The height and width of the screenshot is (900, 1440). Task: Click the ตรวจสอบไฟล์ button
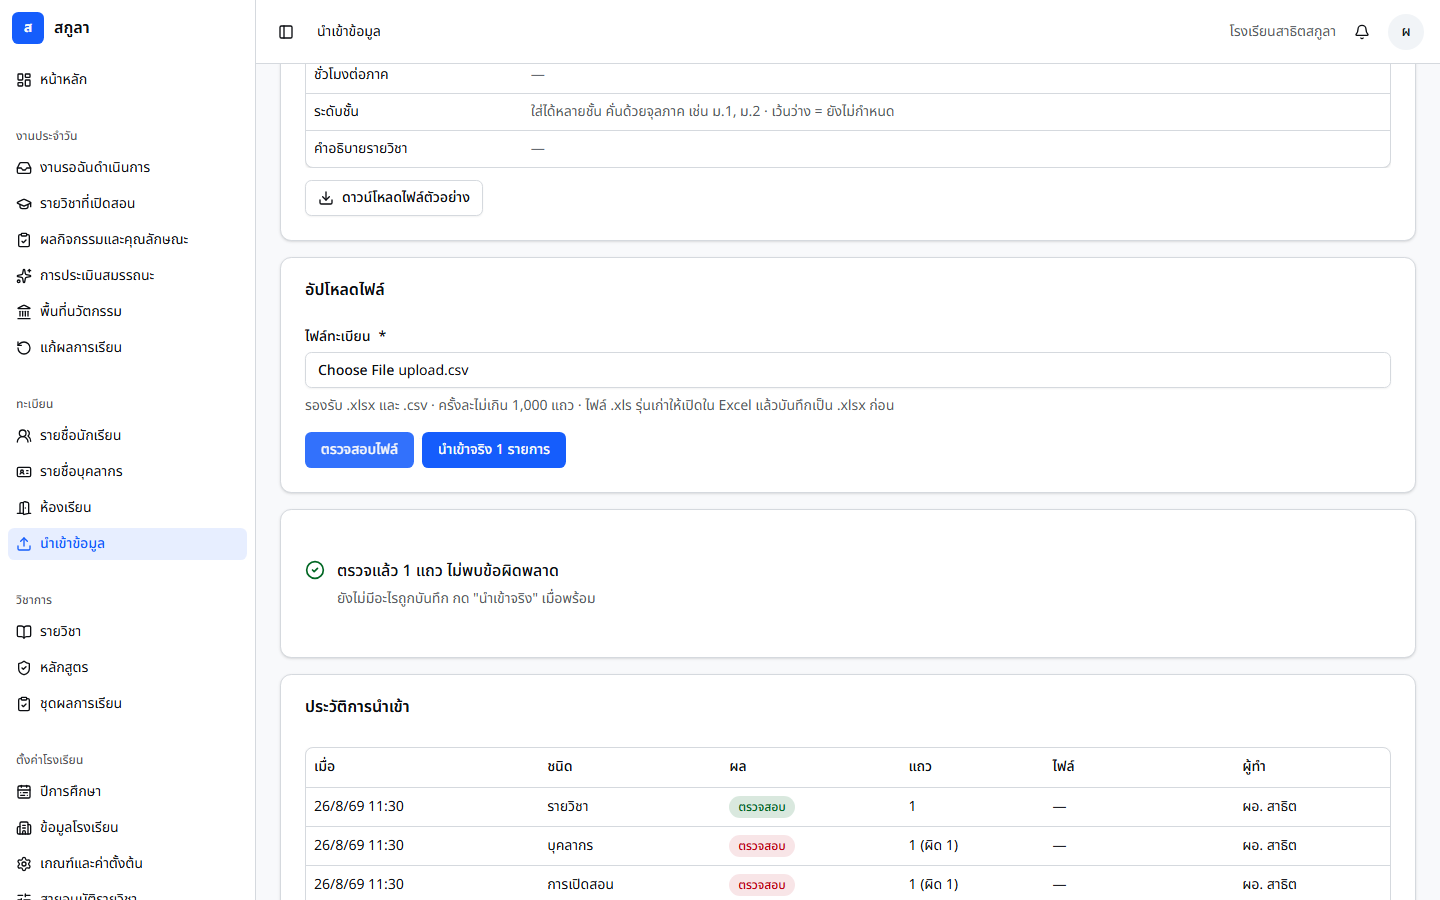click(359, 450)
